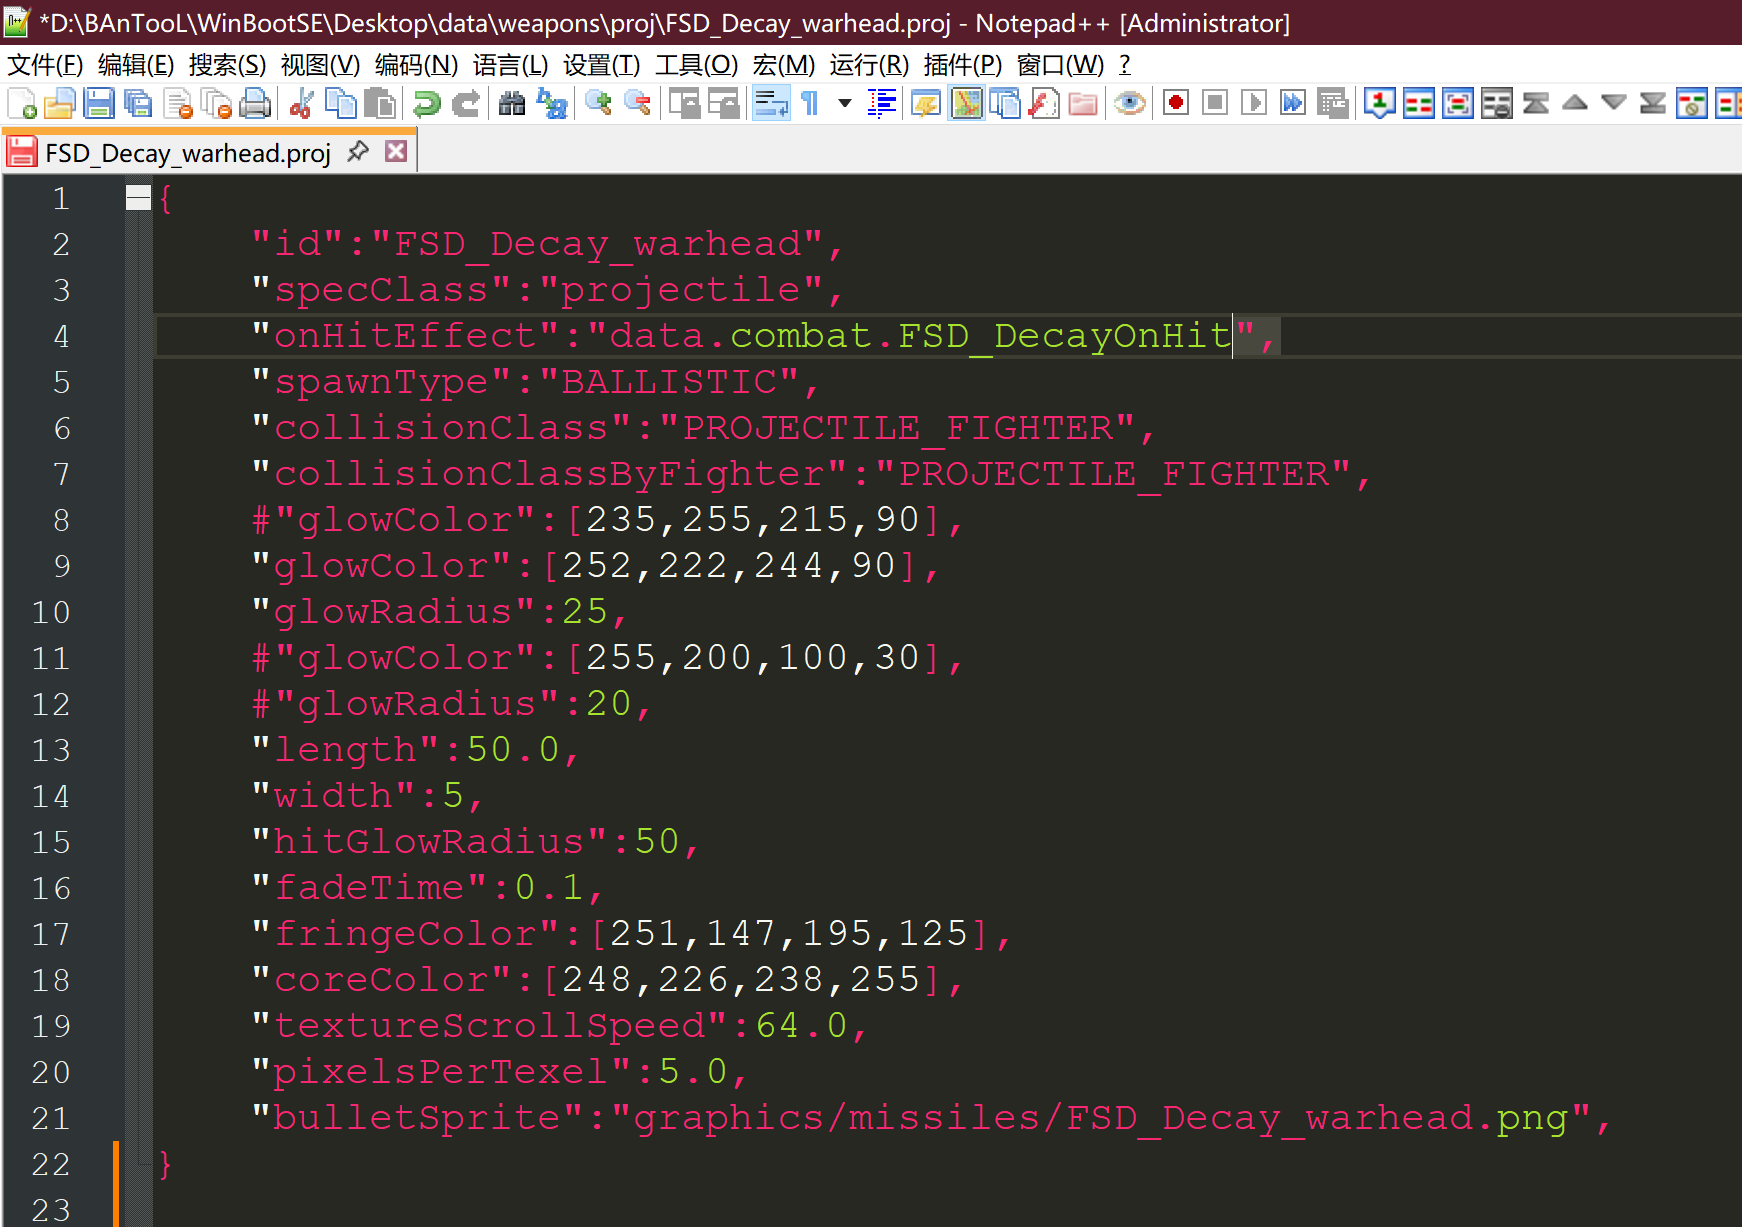The image size is (1742, 1227).
Task: Click the Zoom In magnifier icon
Action: pyautogui.click(x=598, y=103)
